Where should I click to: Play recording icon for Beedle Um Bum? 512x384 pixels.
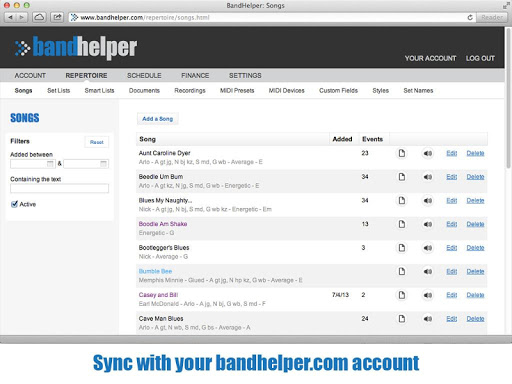coord(428,177)
